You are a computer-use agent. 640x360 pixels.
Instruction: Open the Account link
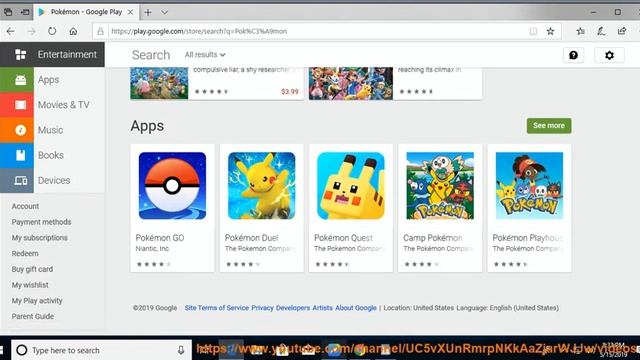pos(25,207)
